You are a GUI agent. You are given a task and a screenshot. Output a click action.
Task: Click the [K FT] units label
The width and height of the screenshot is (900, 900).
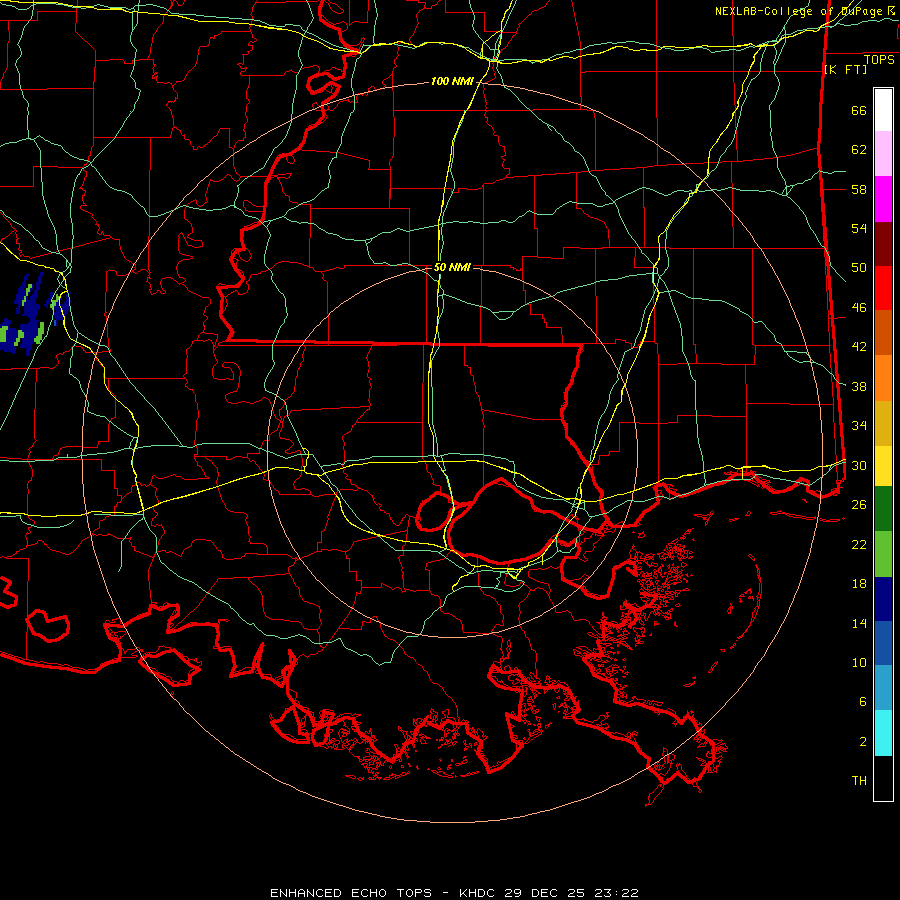coord(845,70)
